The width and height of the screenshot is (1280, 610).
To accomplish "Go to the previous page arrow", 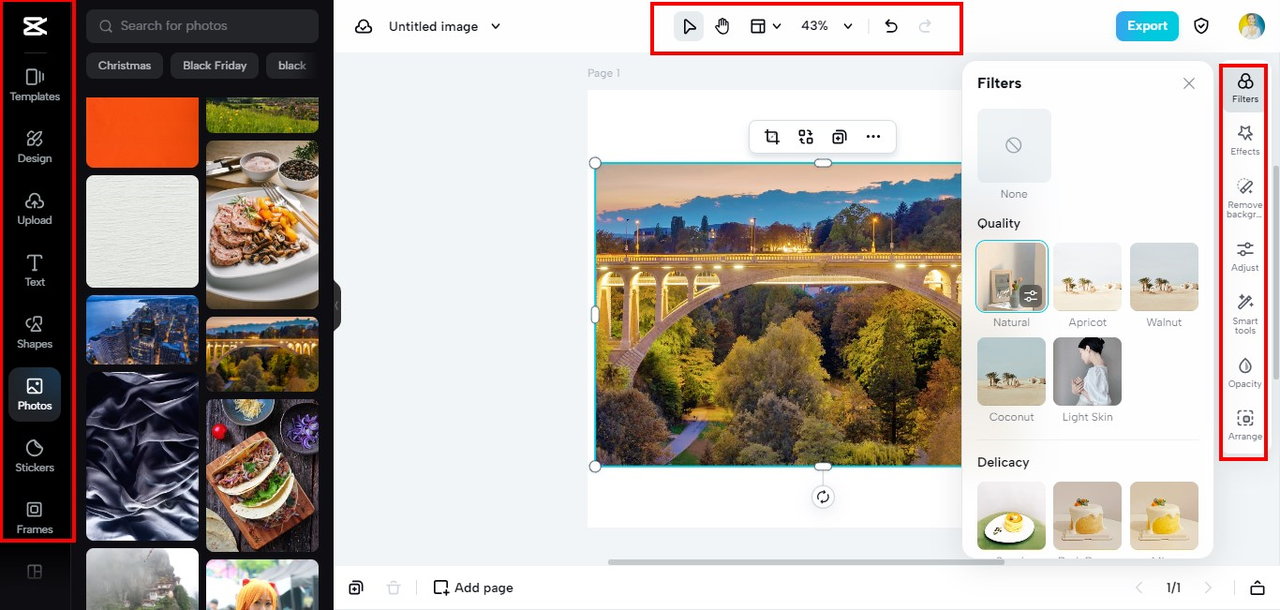I will pos(1137,588).
